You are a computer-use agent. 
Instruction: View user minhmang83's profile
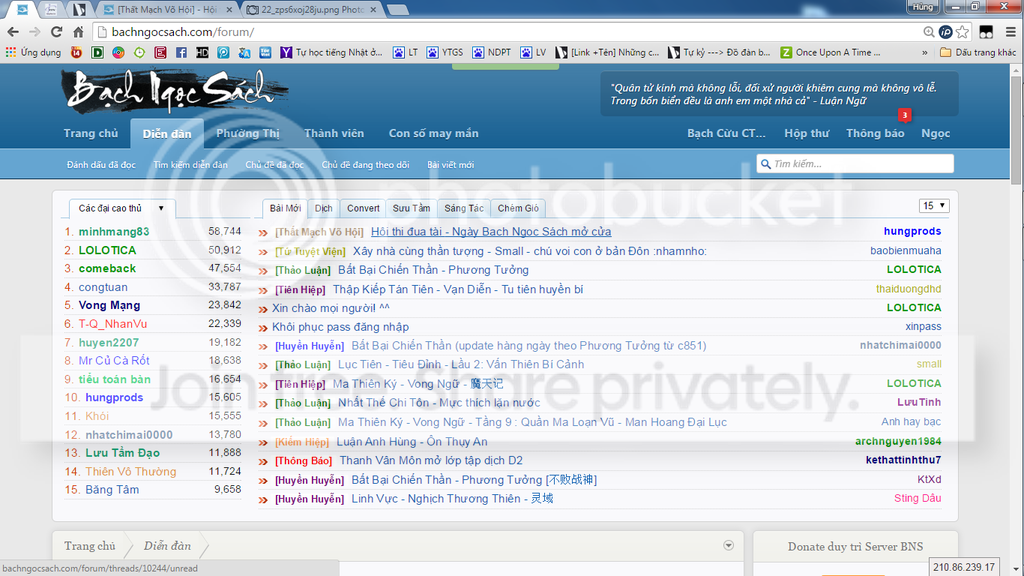pos(113,231)
